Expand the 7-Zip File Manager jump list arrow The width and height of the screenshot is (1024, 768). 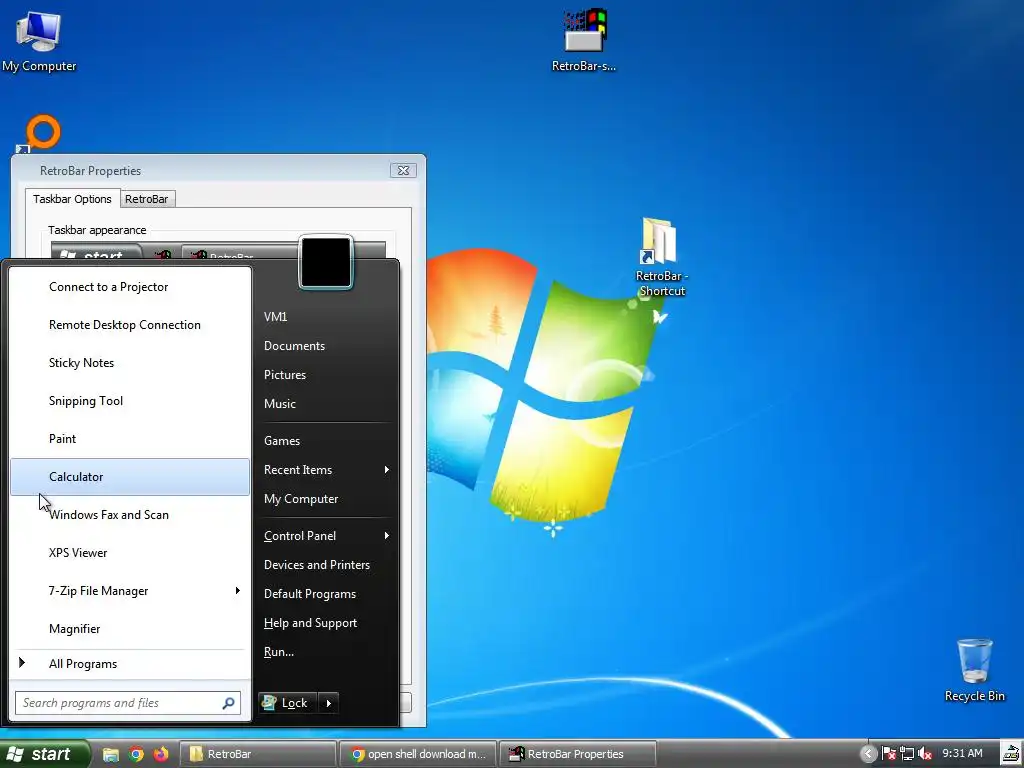[x=238, y=590]
